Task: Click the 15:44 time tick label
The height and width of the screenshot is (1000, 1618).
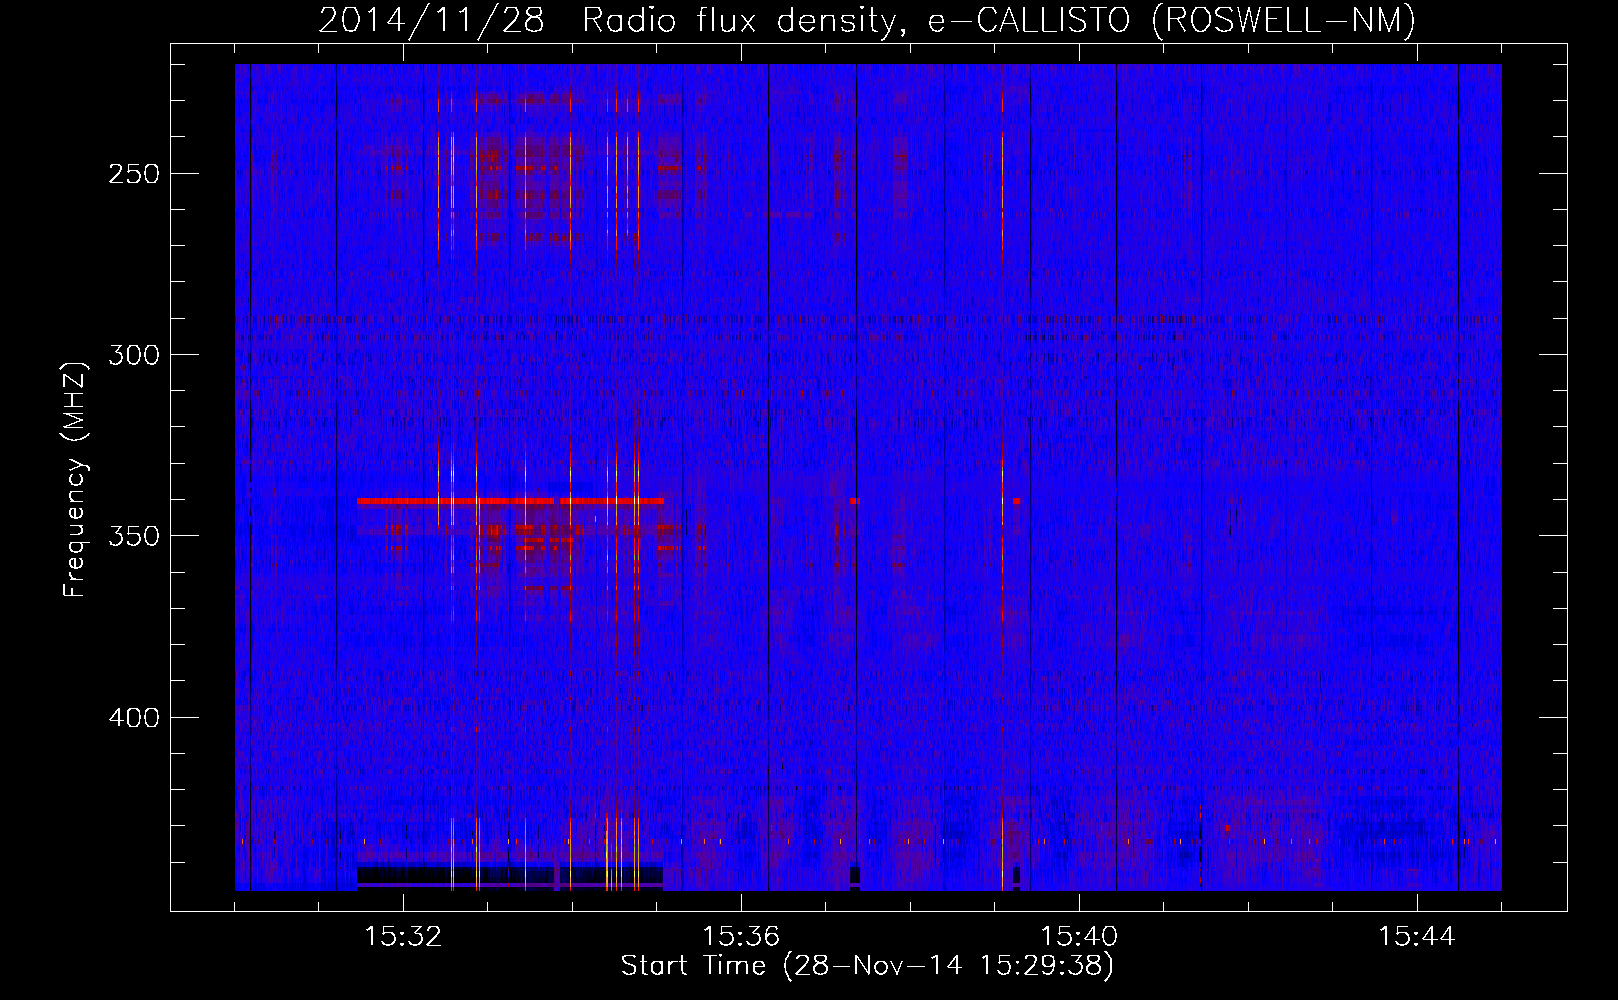Action: [1417, 937]
